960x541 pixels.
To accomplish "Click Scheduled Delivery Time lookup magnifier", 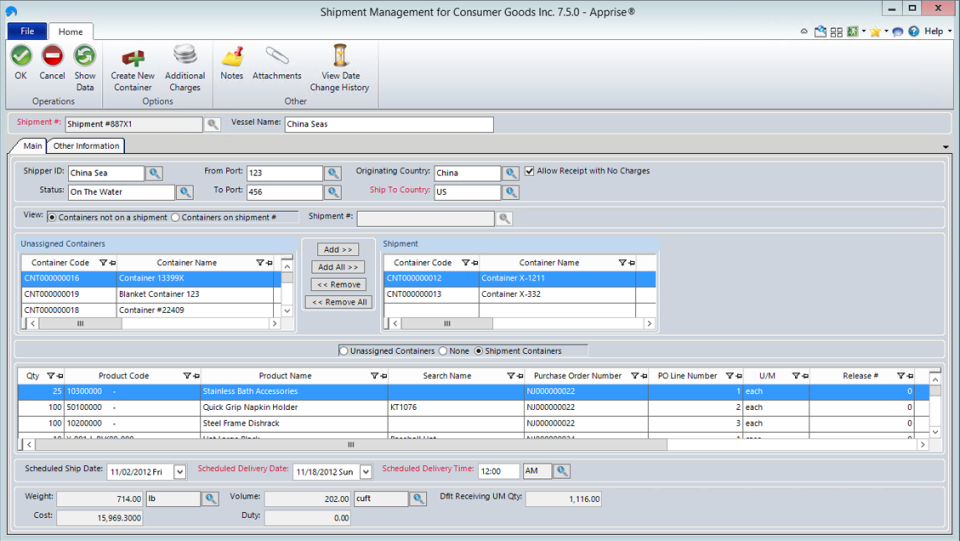I will (x=561, y=471).
